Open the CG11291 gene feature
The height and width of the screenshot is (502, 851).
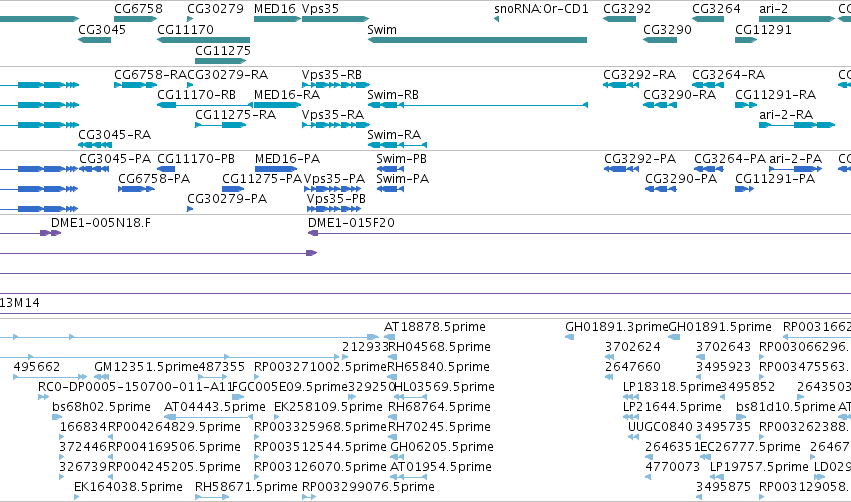point(746,40)
